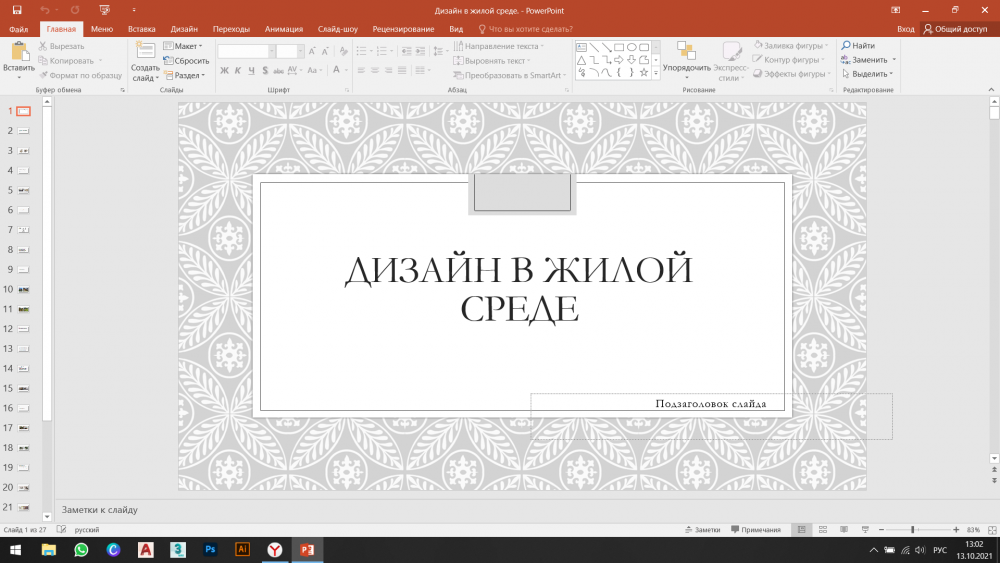Expand the Layout (Макет) dropdown

187,46
